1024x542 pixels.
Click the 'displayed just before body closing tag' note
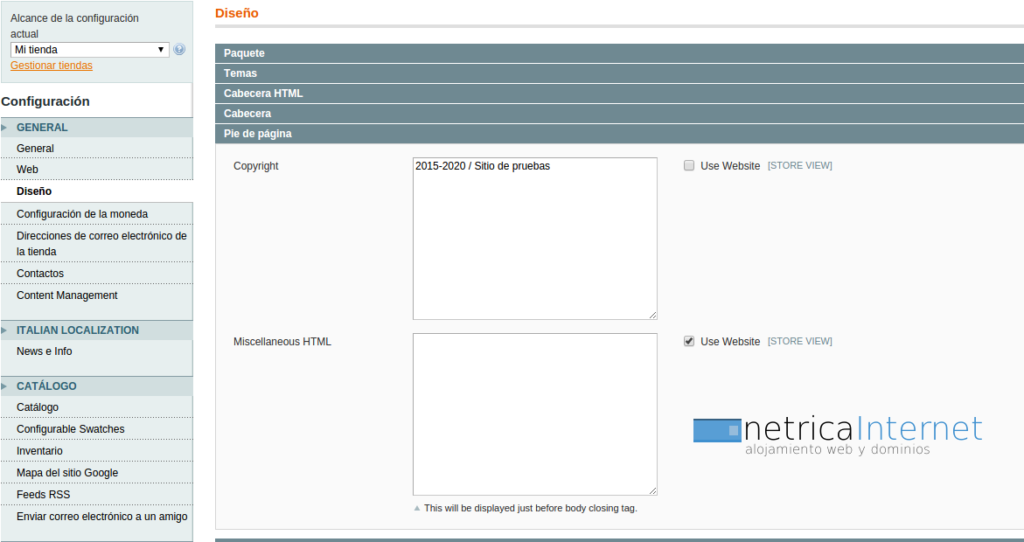530,508
